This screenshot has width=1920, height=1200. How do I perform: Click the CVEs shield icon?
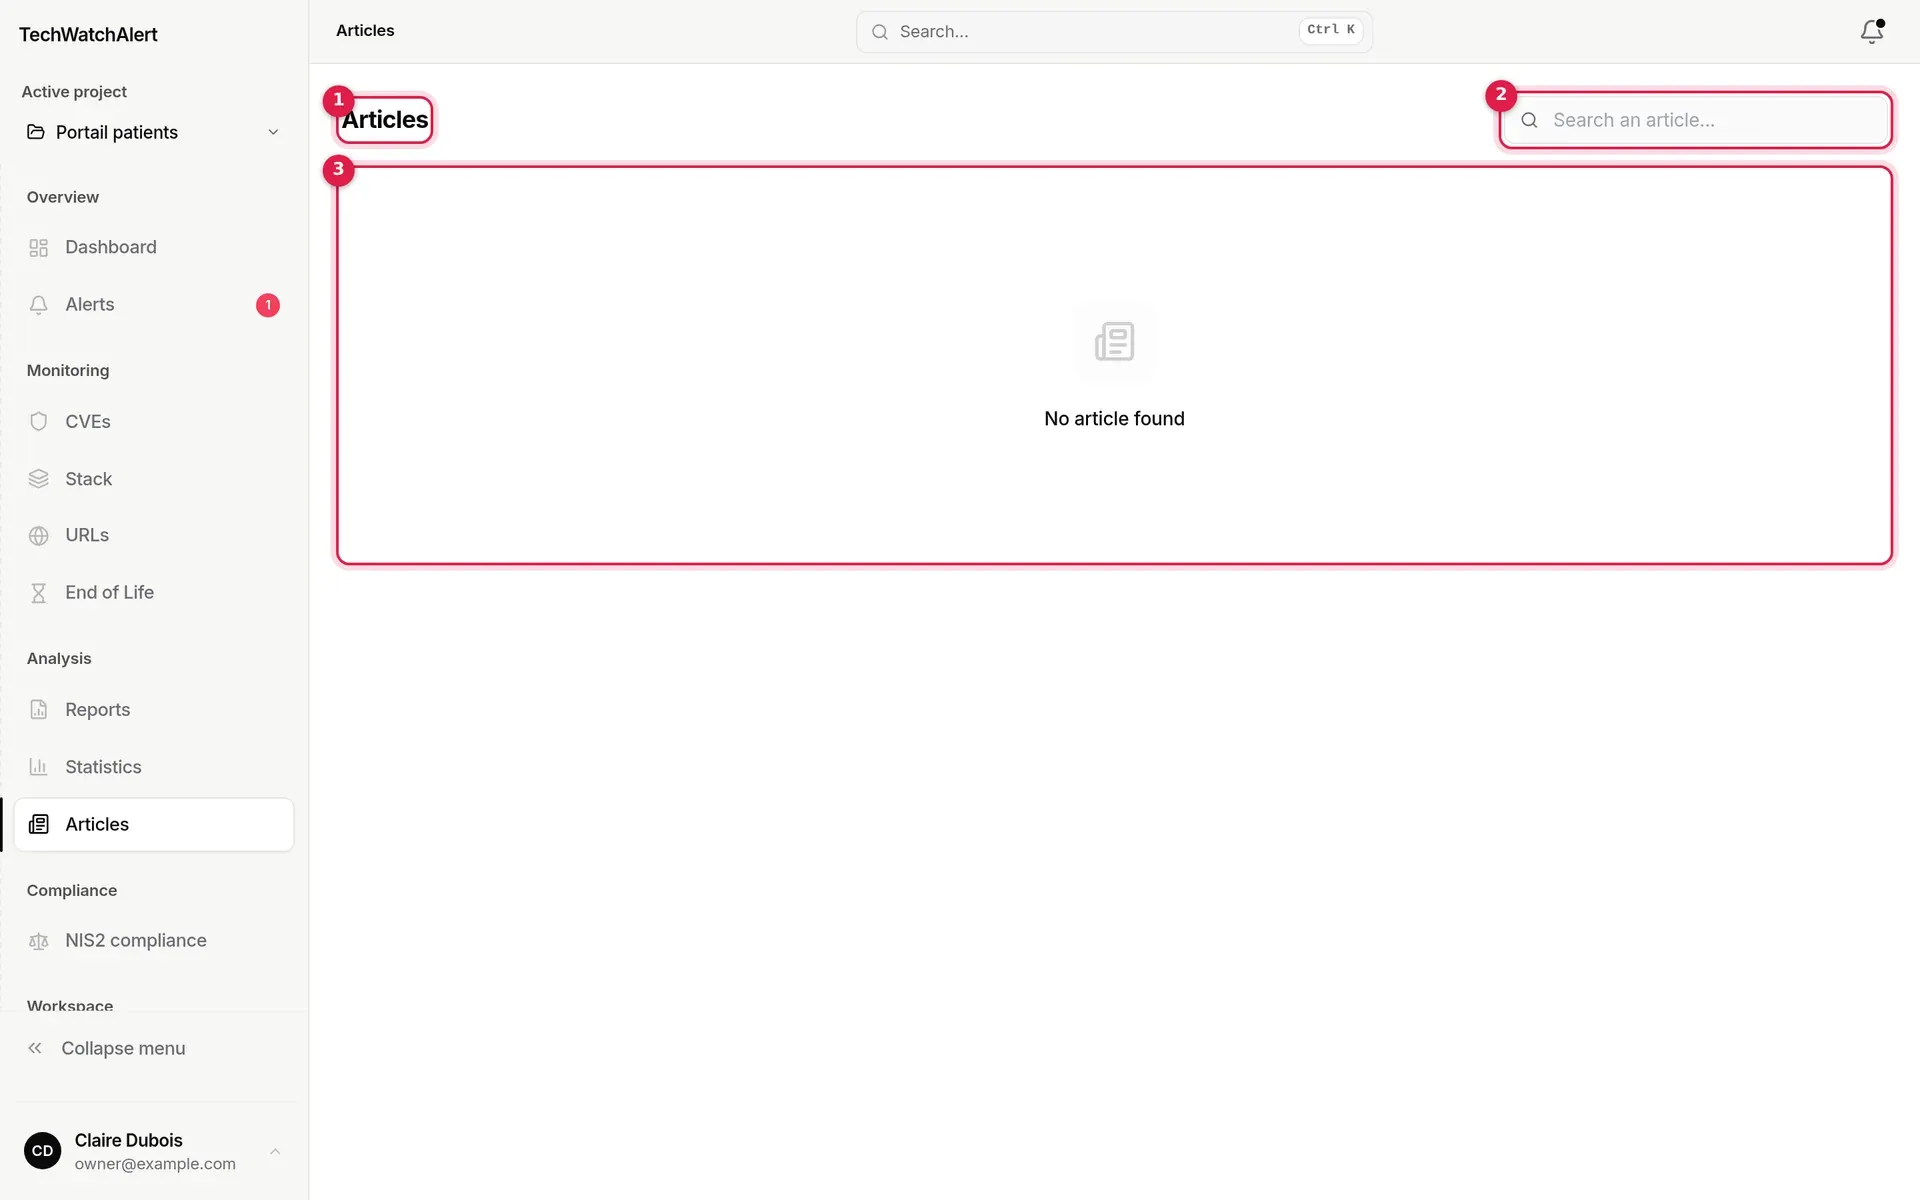tap(39, 422)
